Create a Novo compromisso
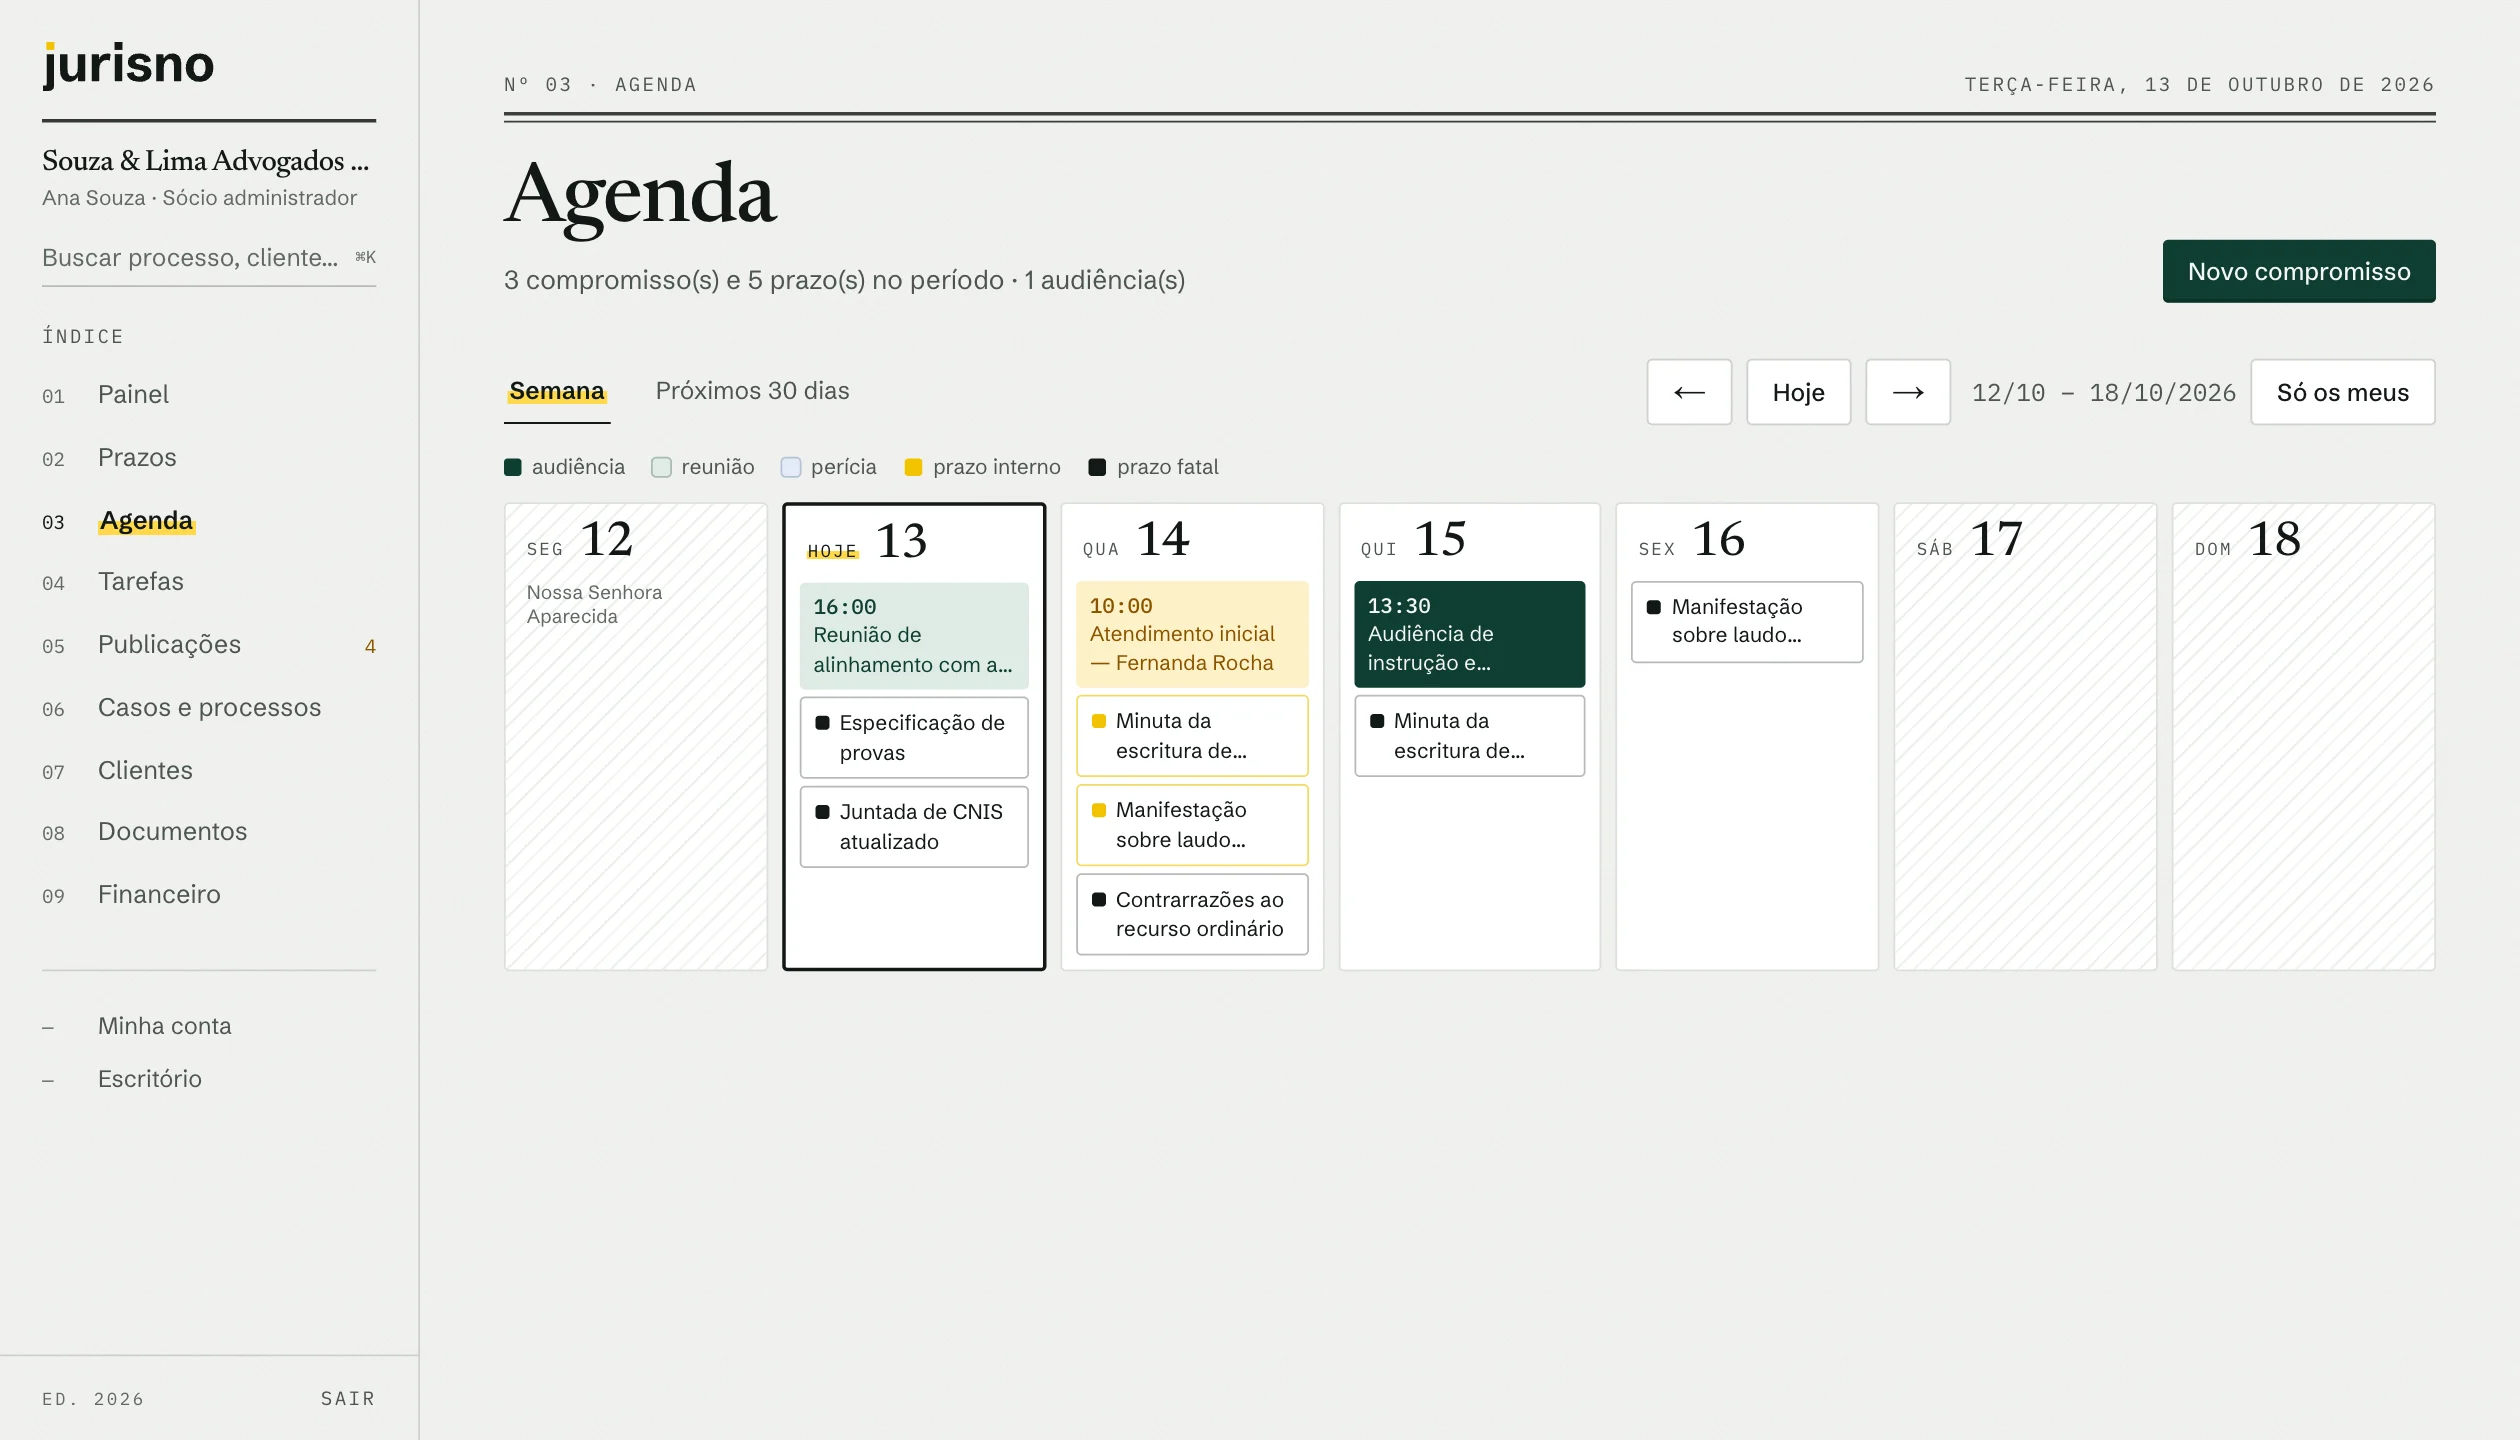Viewport: 2520px width, 1440px height. pyautogui.click(x=2298, y=271)
